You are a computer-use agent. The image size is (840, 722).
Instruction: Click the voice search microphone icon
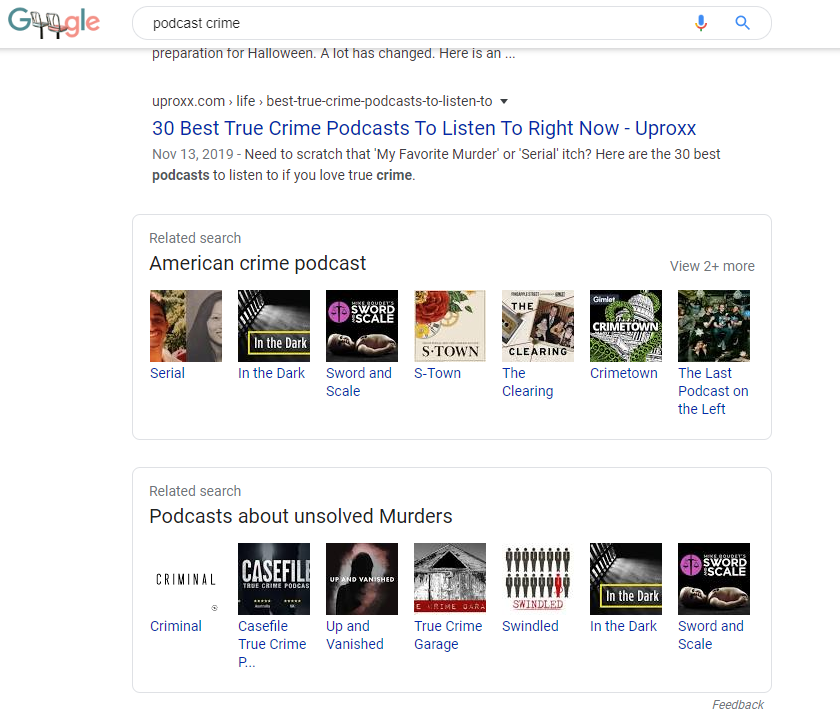(701, 23)
